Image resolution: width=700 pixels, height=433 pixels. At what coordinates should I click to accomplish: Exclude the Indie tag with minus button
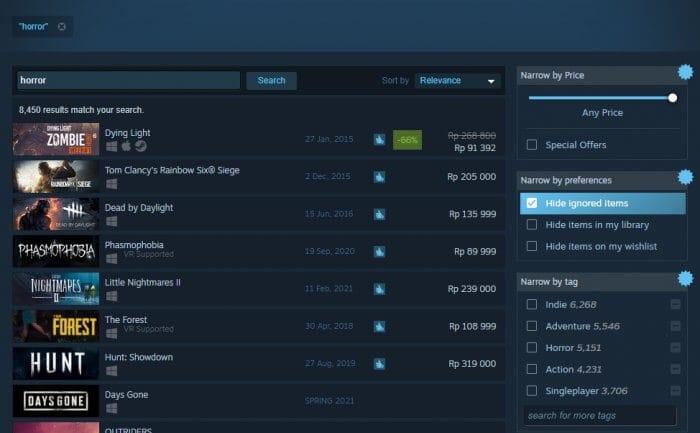tap(675, 304)
